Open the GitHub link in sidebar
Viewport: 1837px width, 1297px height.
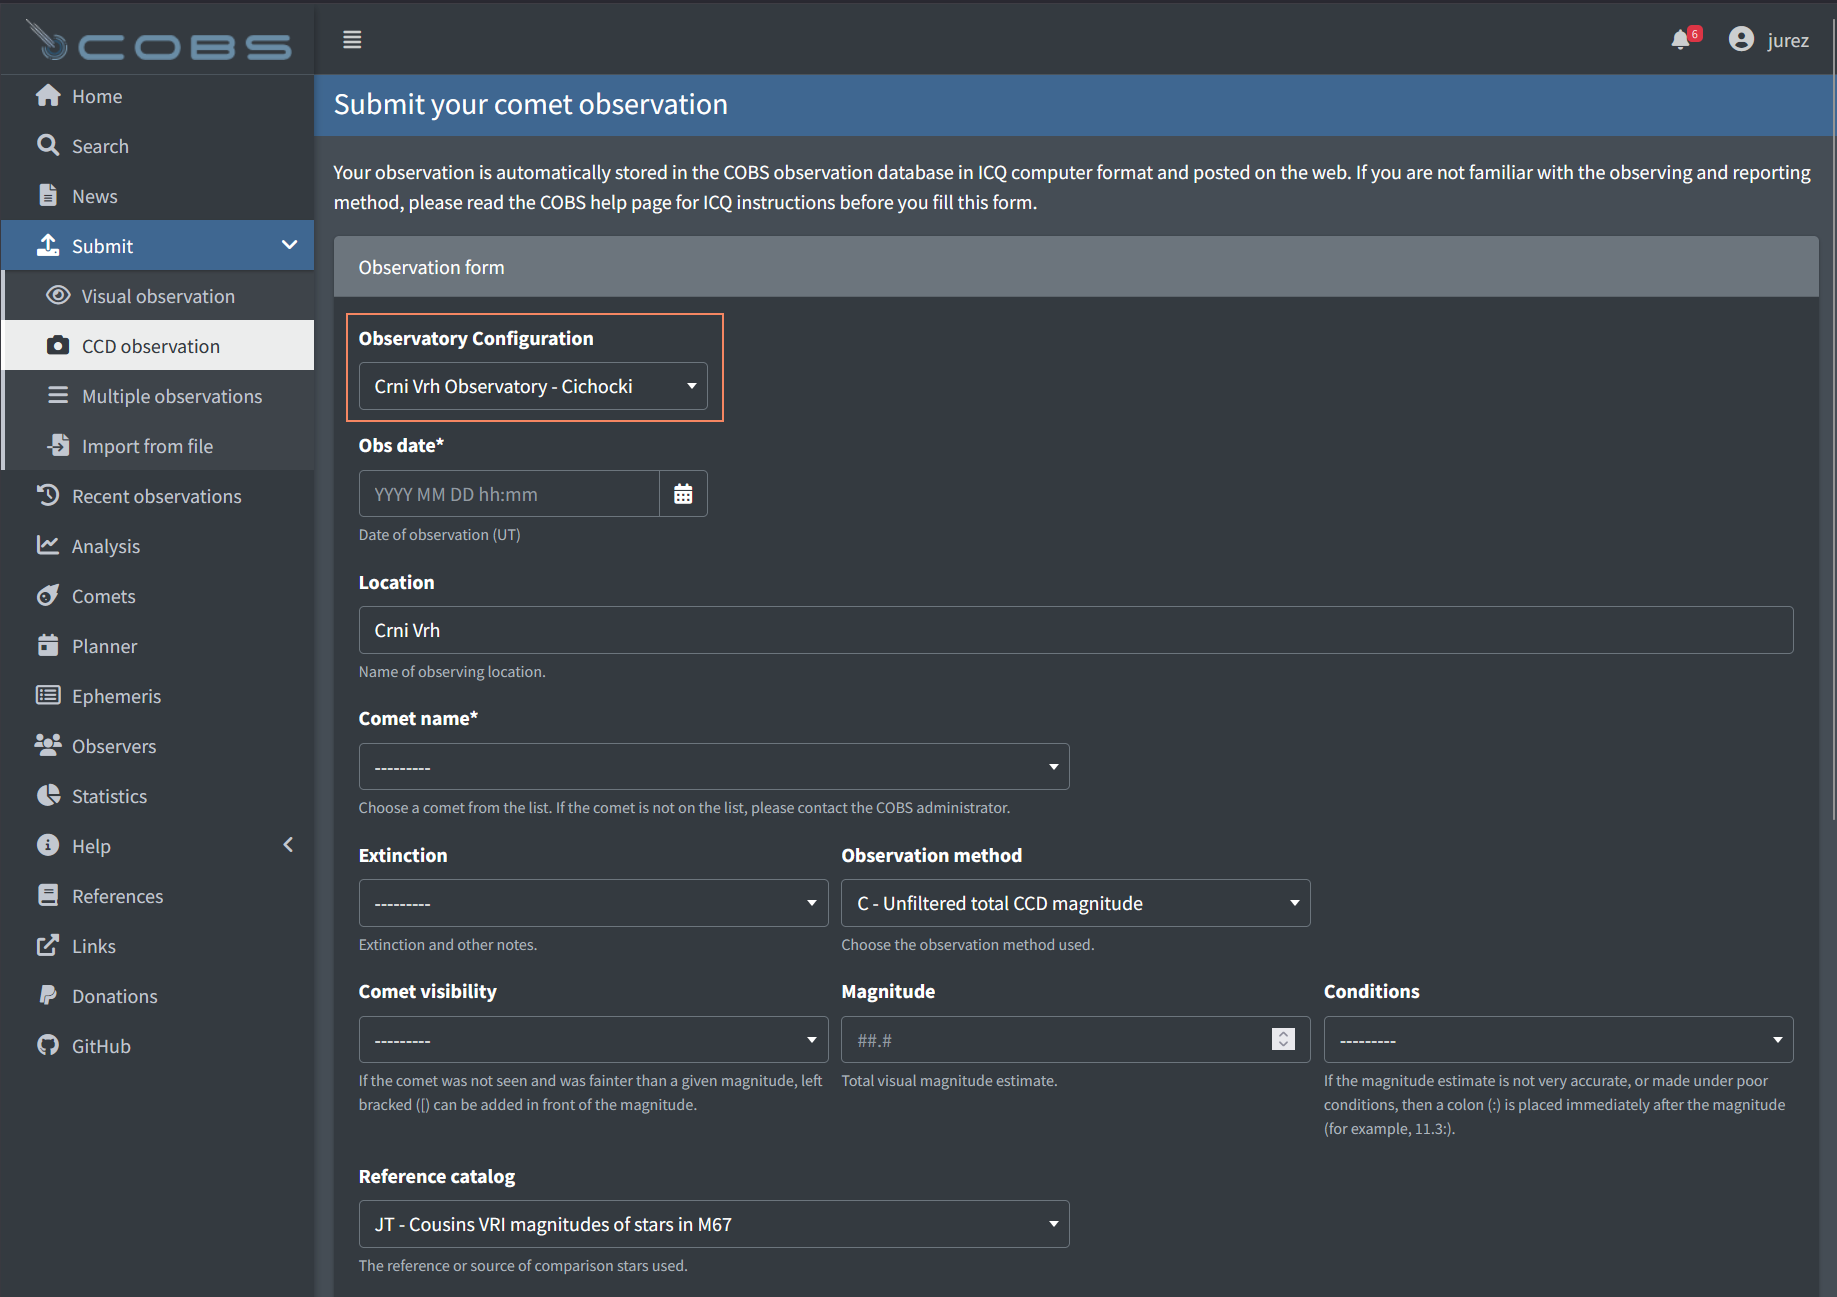[101, 1046]
